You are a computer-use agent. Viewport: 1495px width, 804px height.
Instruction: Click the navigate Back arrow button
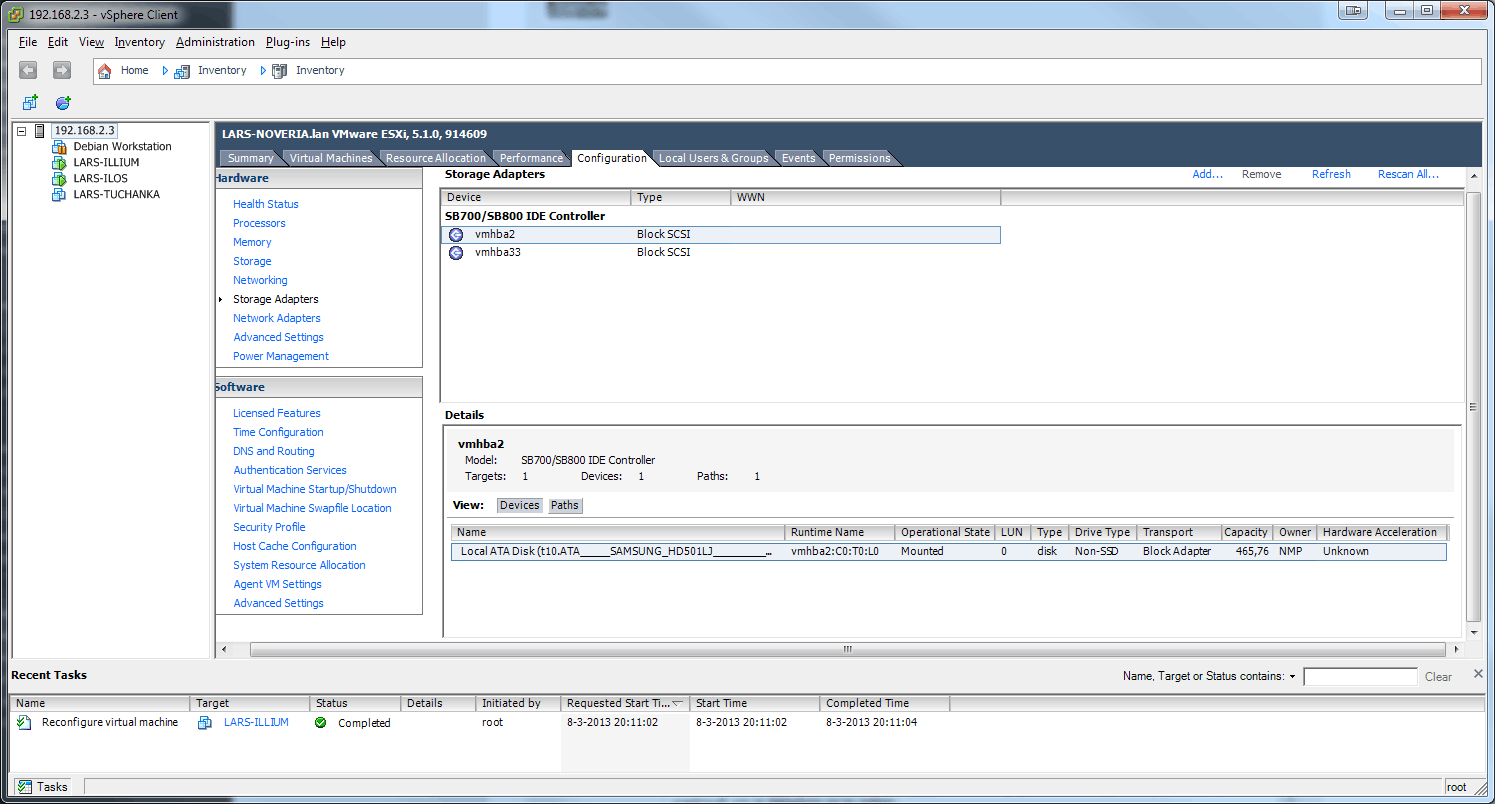tap(28, 70)
